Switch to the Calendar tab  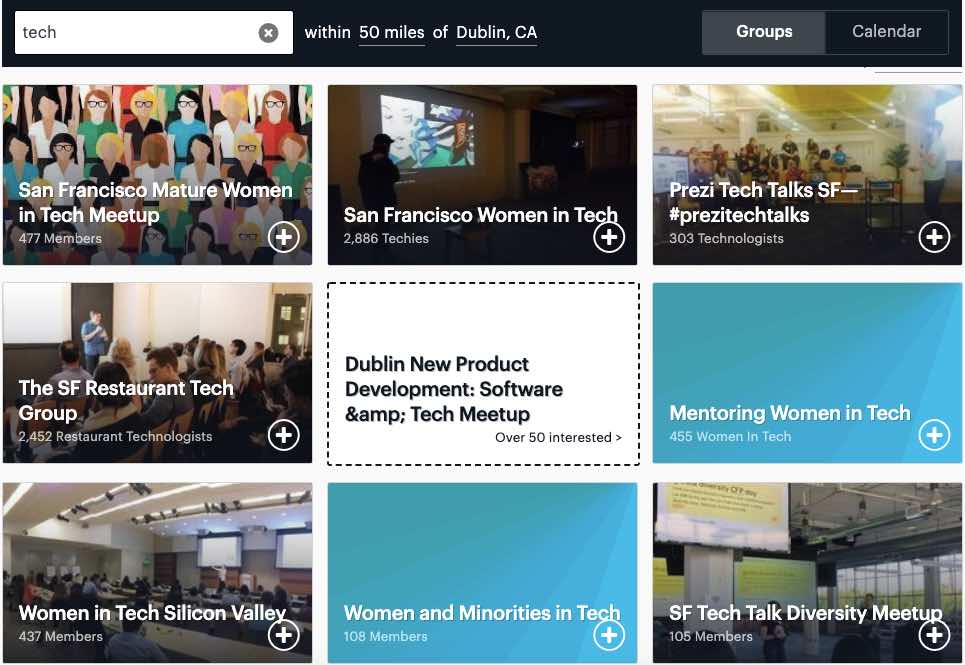[x=886, y=32]
